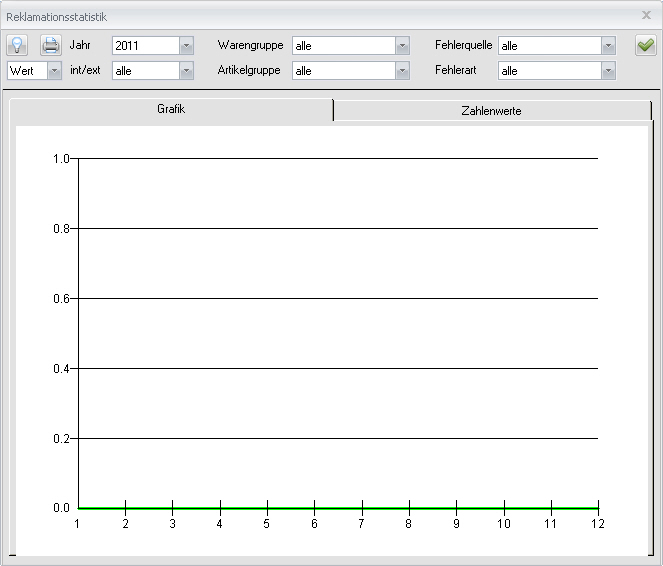Open the int/ext dropdown arrow
663x566 pixels.
click(186, 71)
